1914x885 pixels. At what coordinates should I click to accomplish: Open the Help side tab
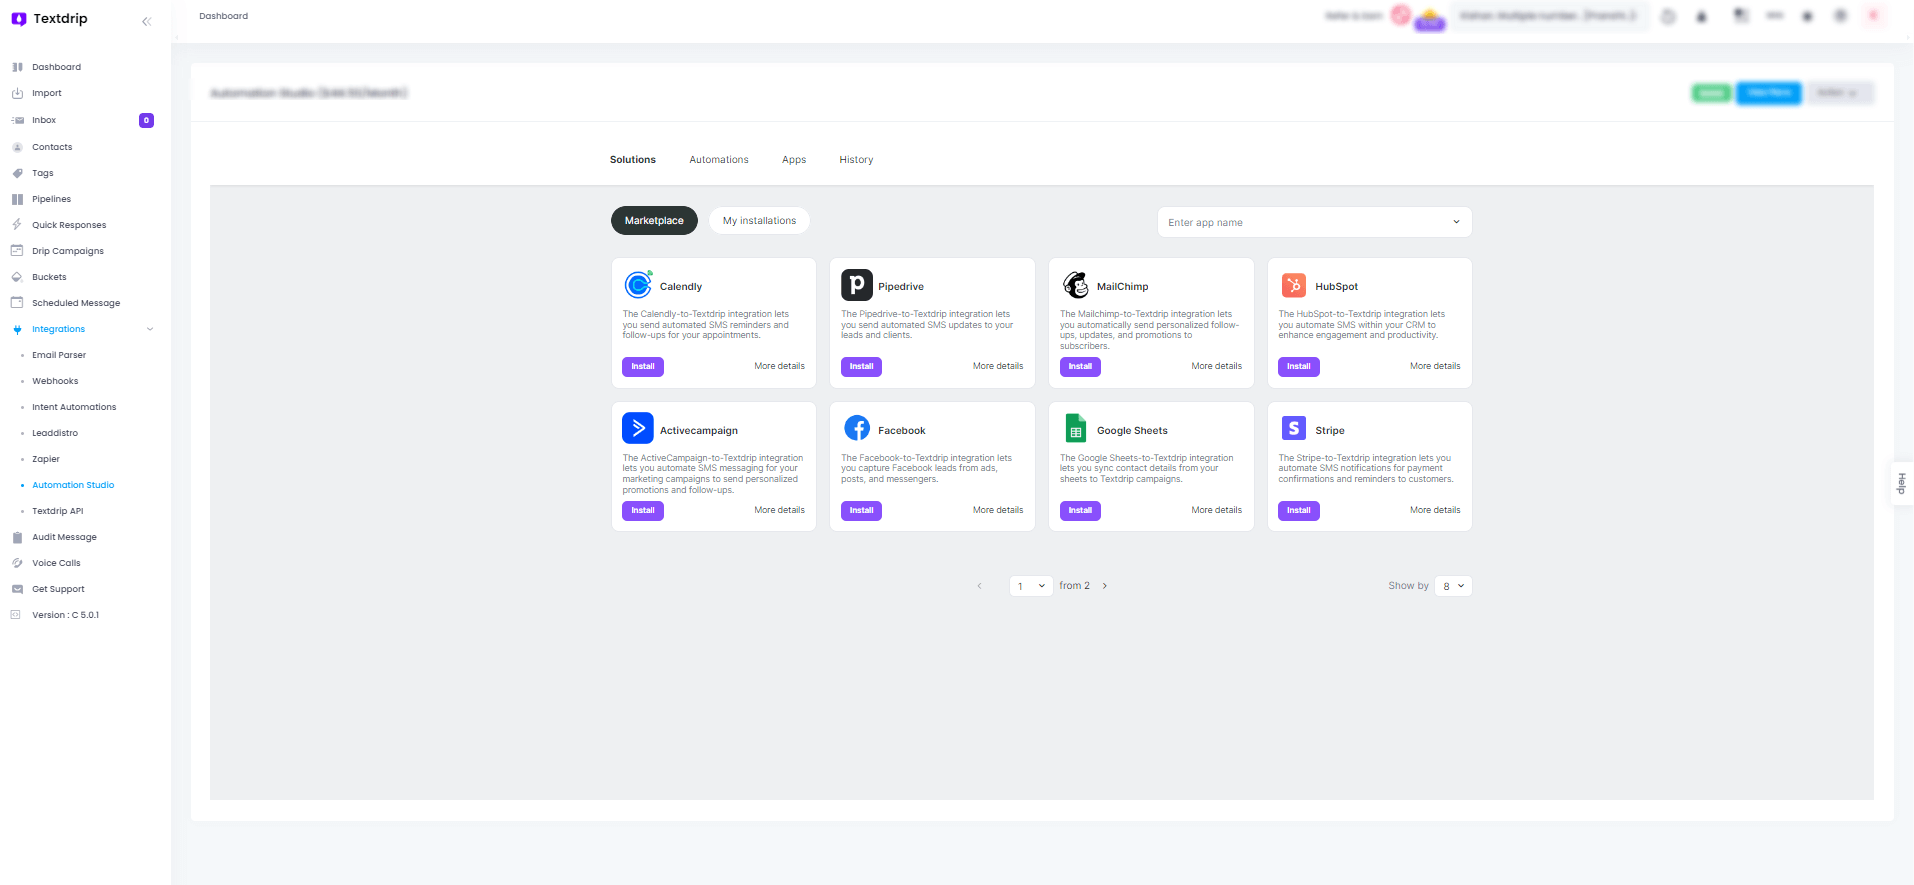click(1902, 484)
